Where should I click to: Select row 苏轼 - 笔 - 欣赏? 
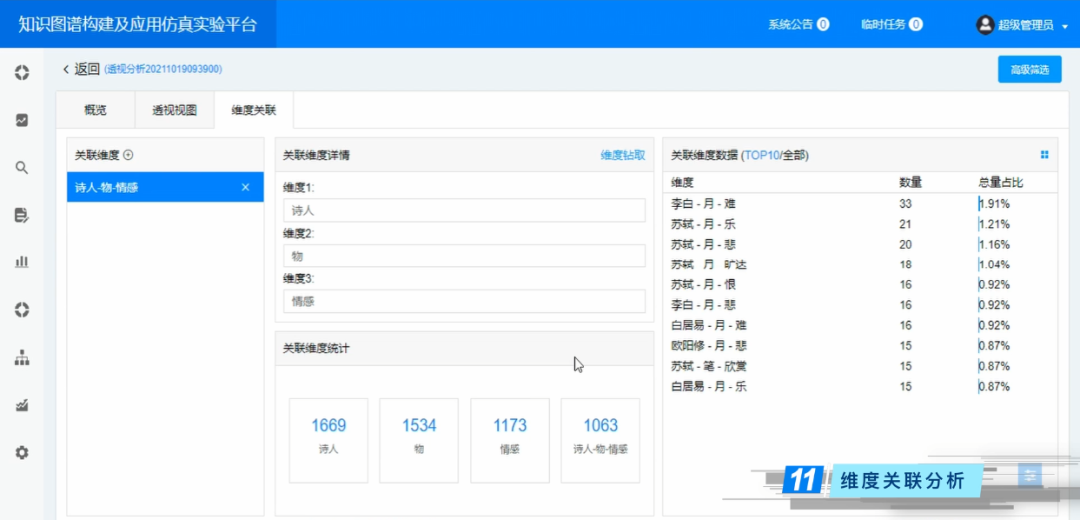(860, 366)
